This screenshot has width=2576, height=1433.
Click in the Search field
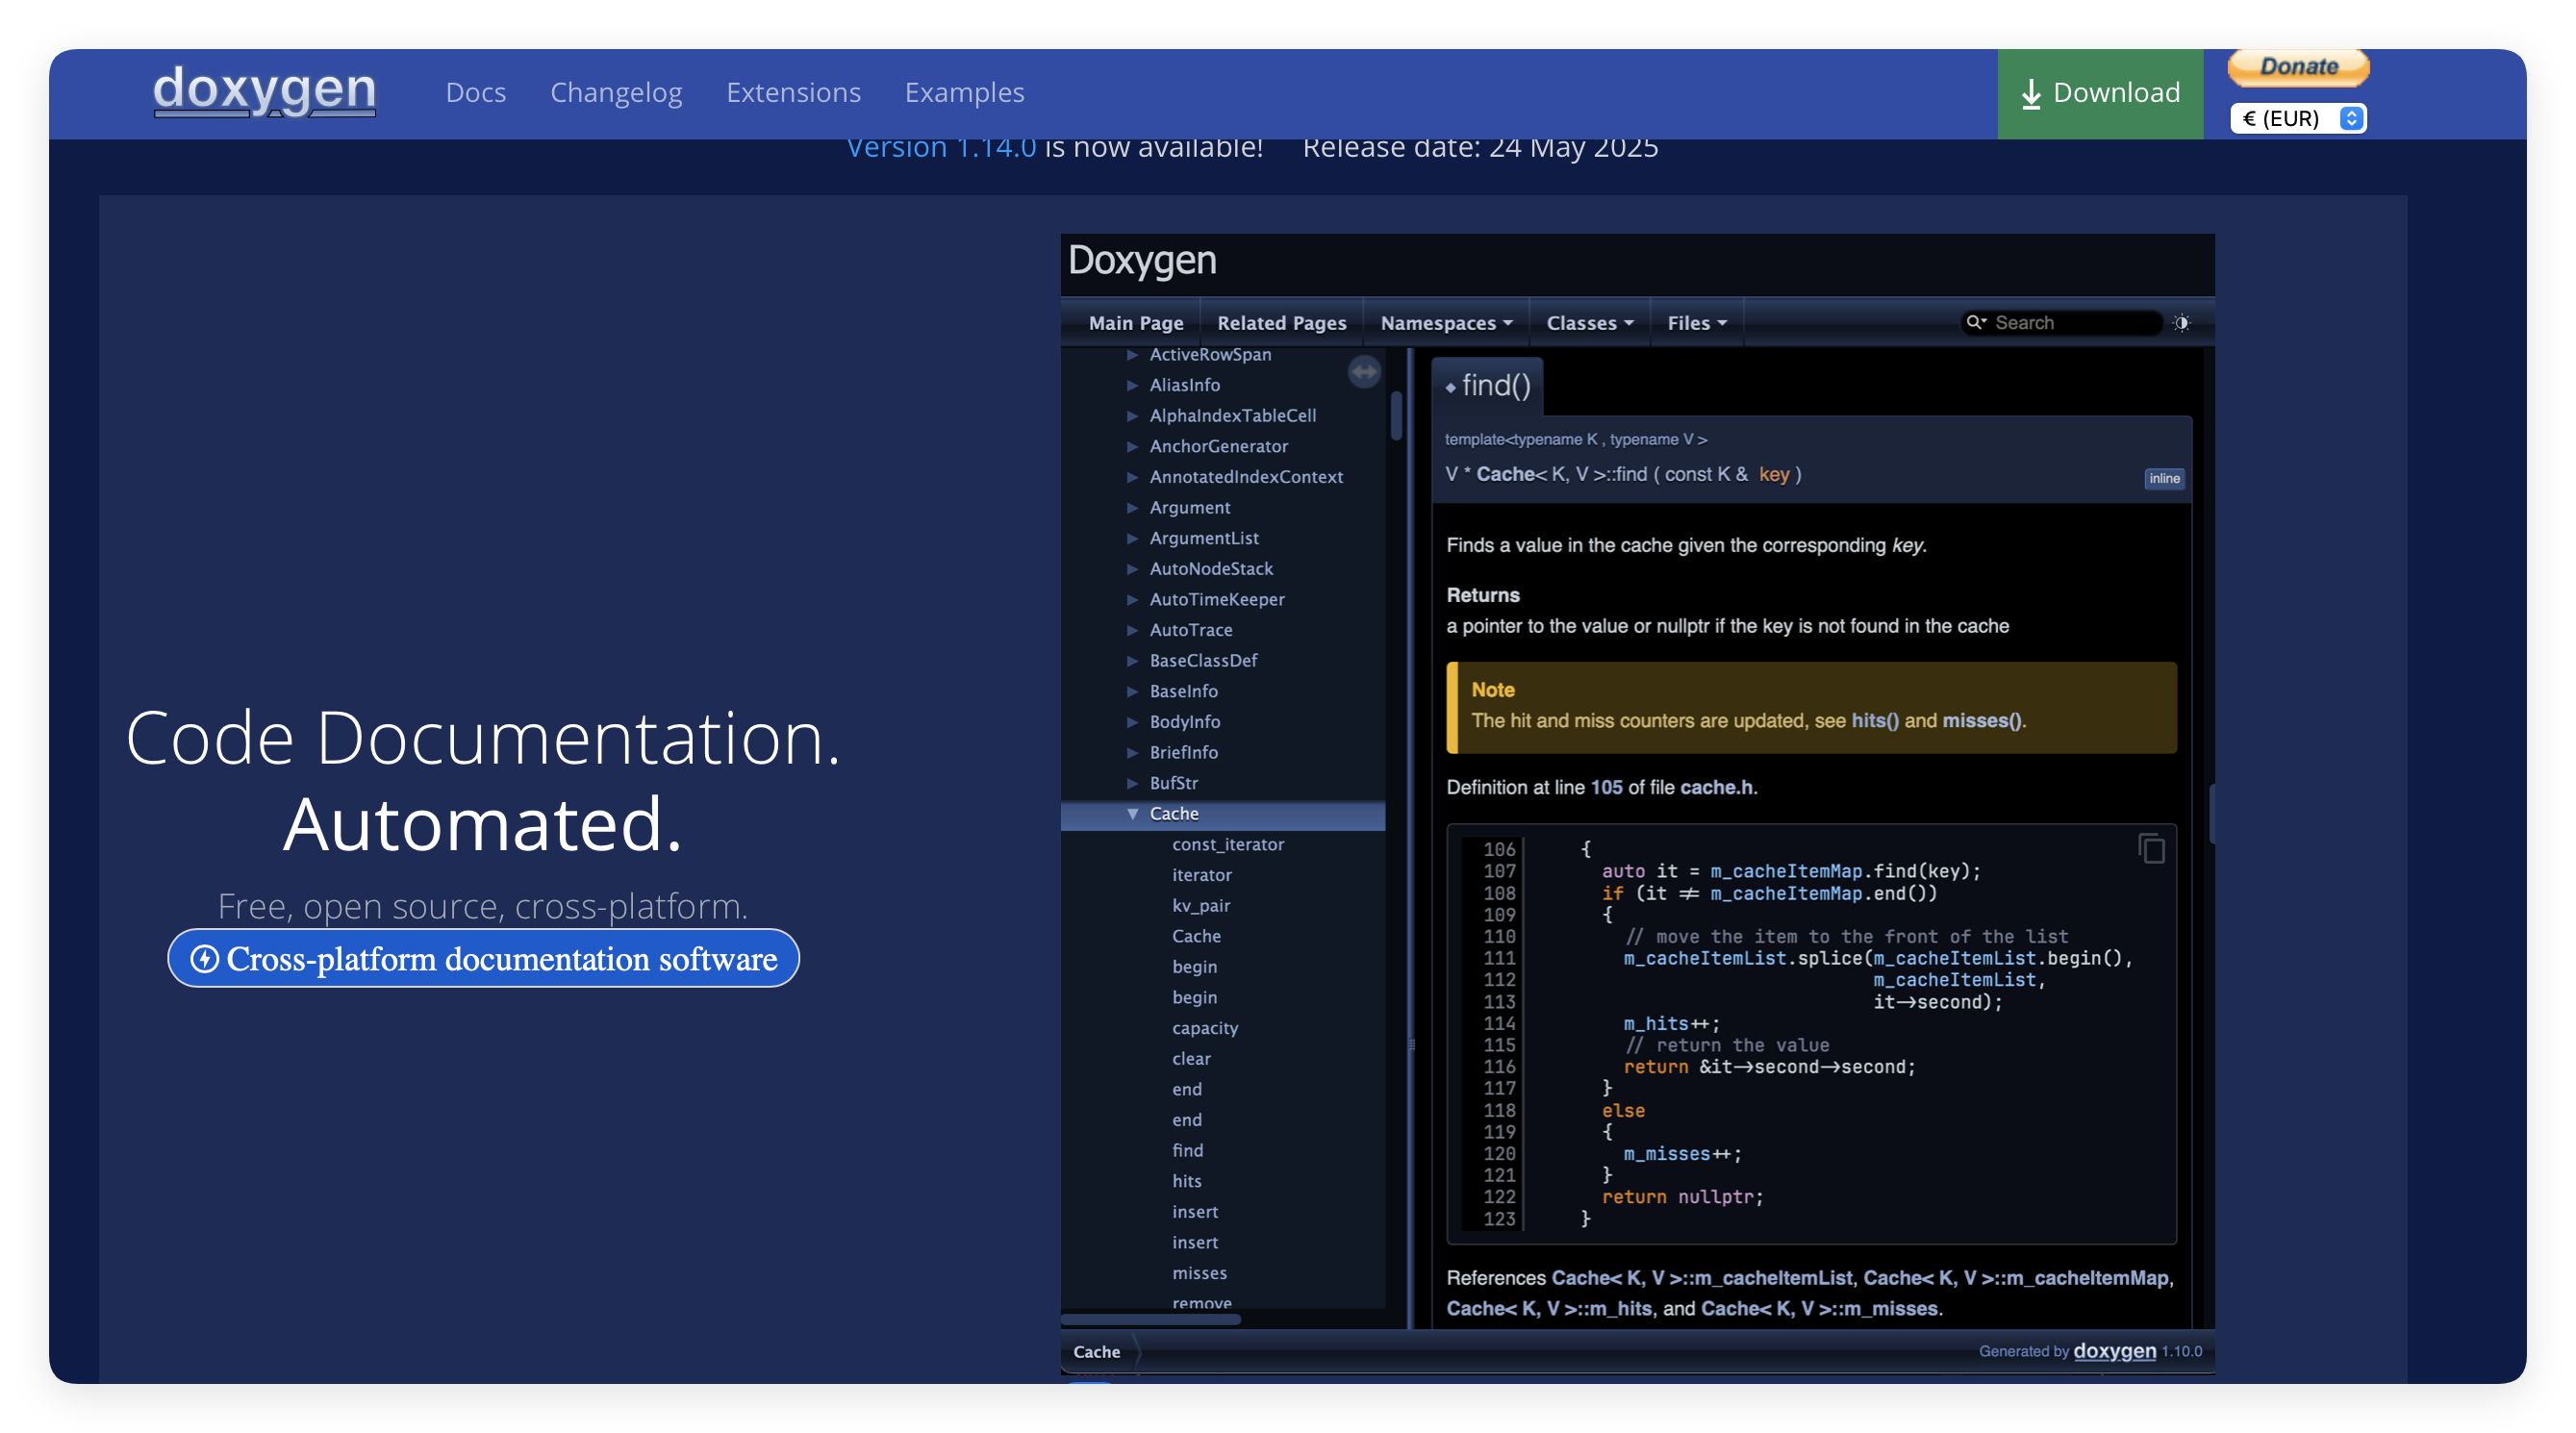pos(2070,322)
